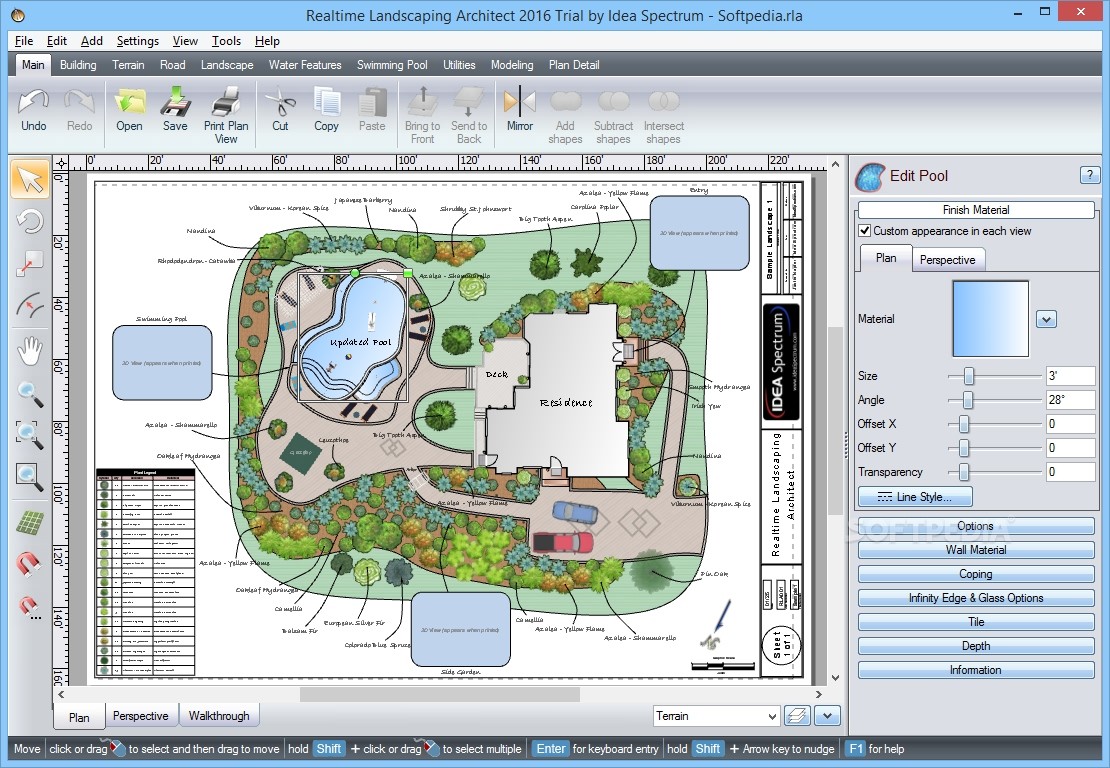The image size is (1110, 768).
Task: Switch to the Water Features tab
Action: [305, 64]
